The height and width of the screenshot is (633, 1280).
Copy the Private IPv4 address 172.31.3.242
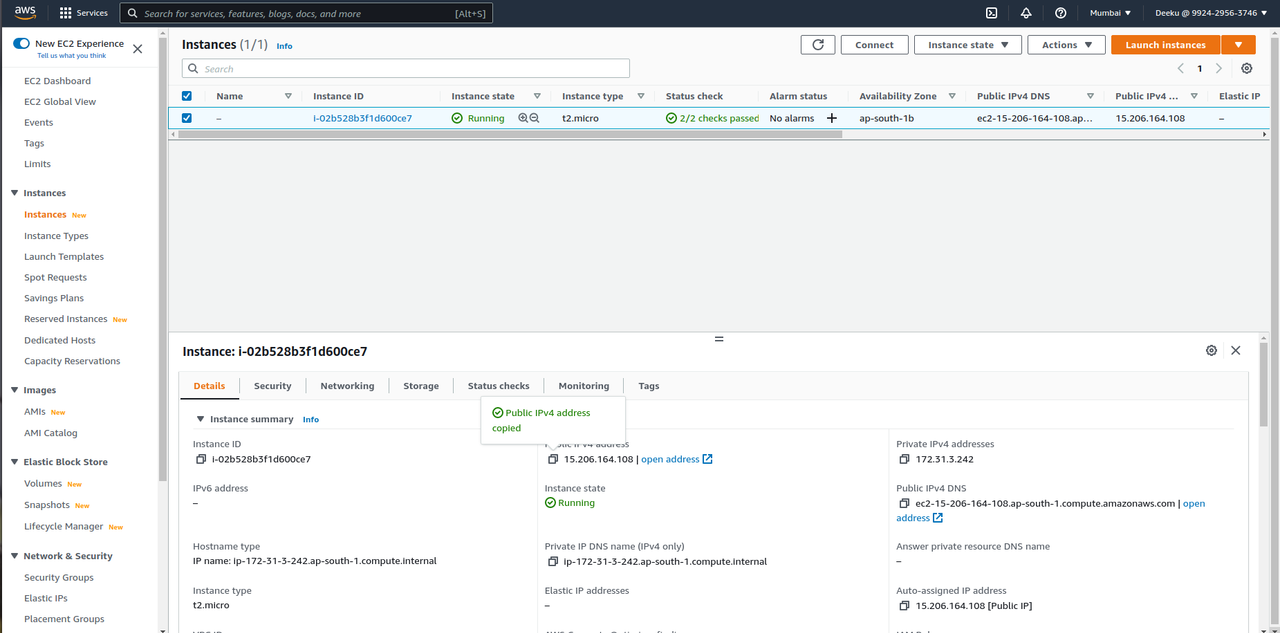point(905,460)
